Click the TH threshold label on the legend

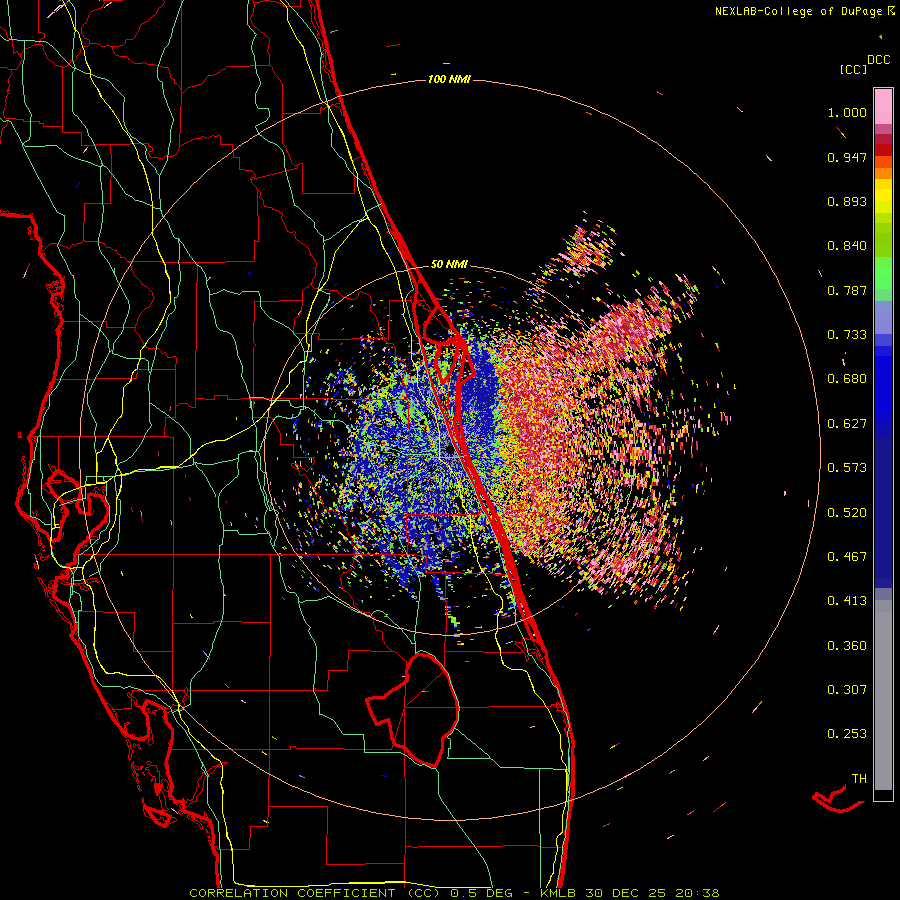(859, 779)
